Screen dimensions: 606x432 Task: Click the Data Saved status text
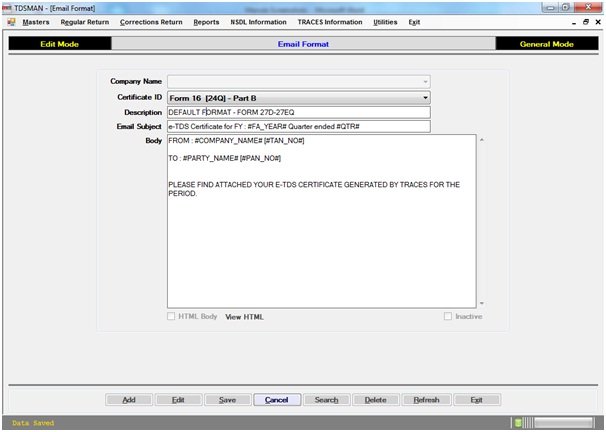coord(33,423)
